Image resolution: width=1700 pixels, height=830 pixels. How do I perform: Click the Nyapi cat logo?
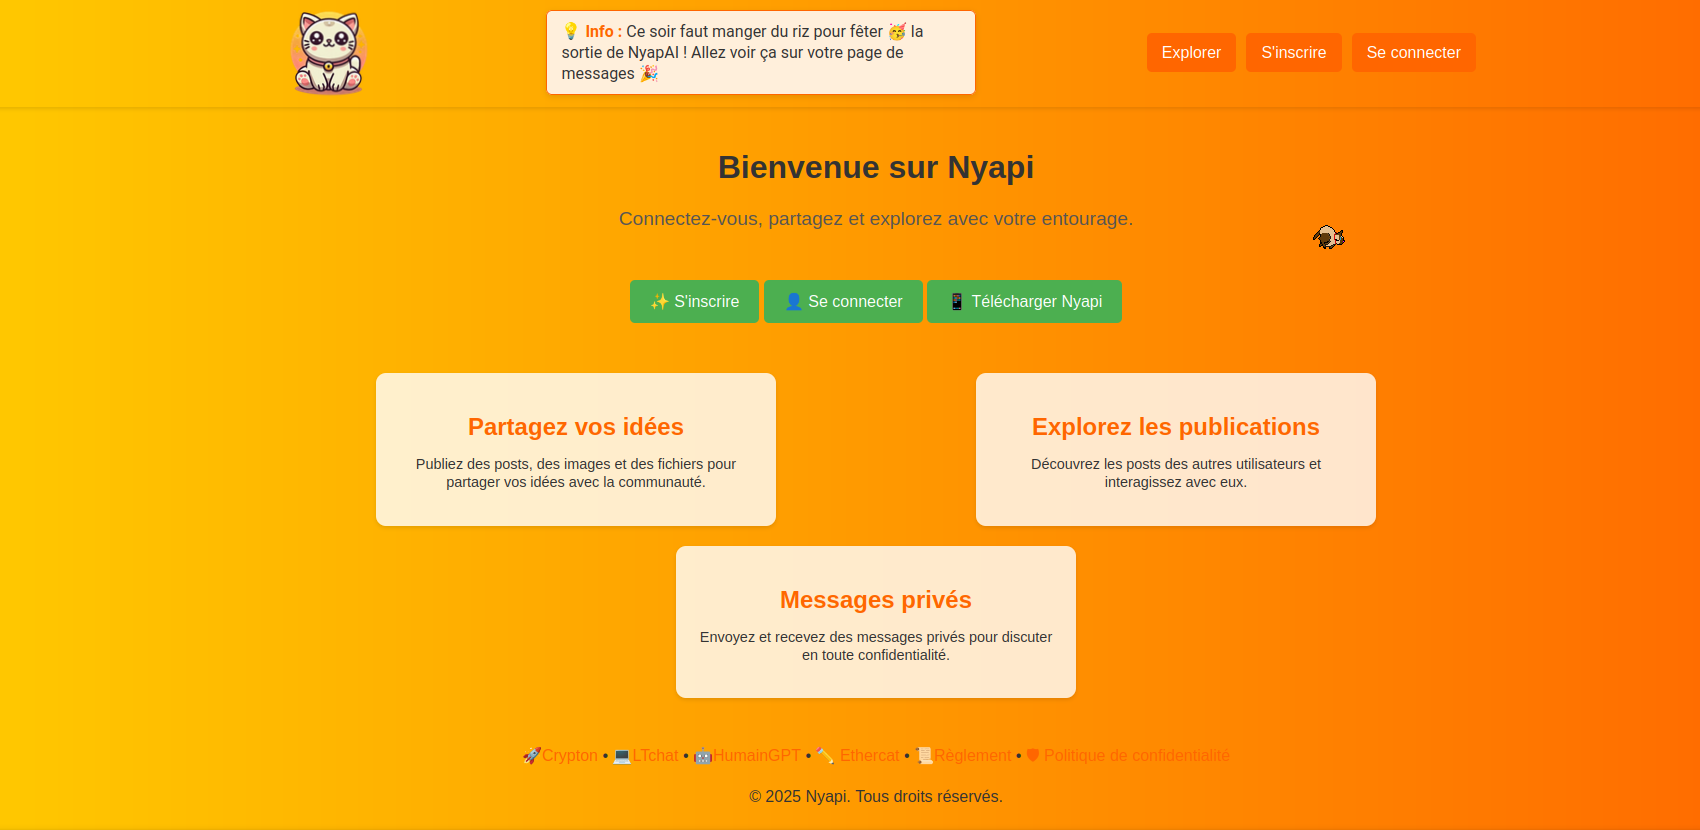coord(329,53)
